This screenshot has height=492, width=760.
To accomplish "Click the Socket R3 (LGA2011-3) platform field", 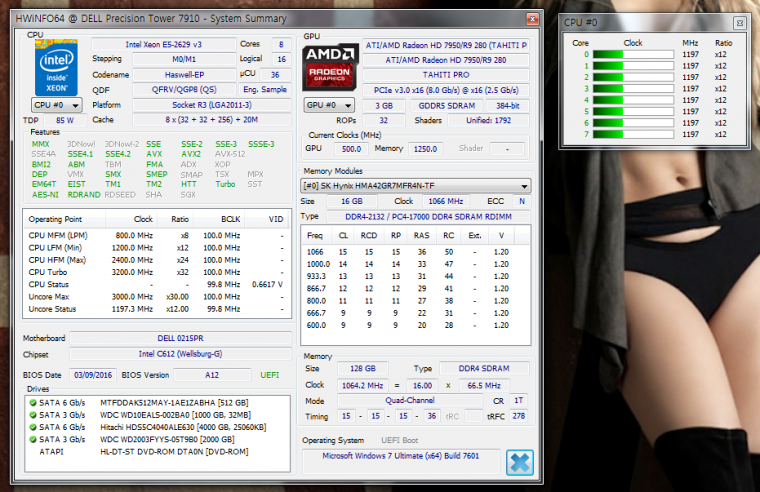I will pos(212,105).
